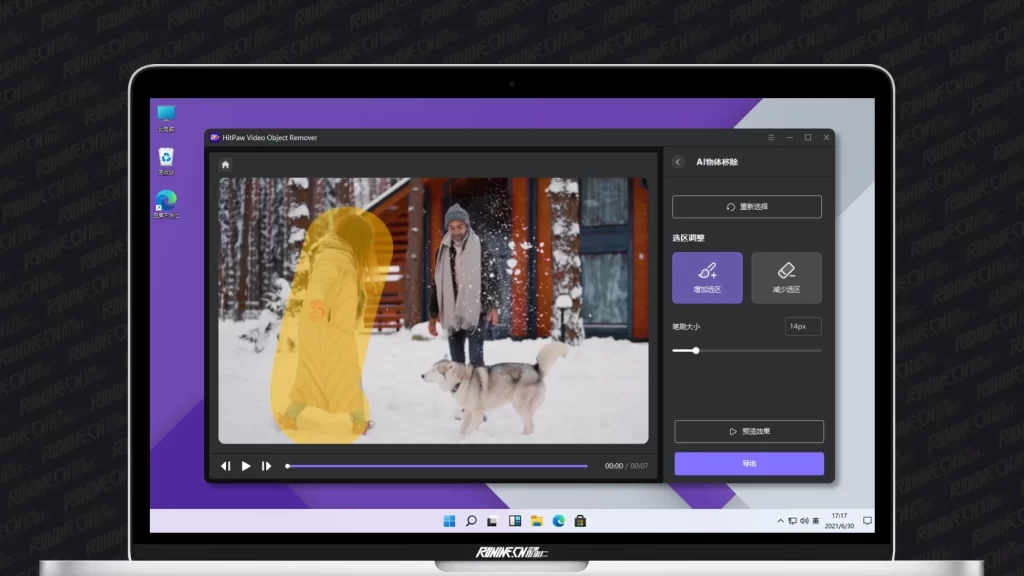Click the 重新选择 reselect button
The width and height of the screenshot is (1024, 576).
click(x=747, y=207)
